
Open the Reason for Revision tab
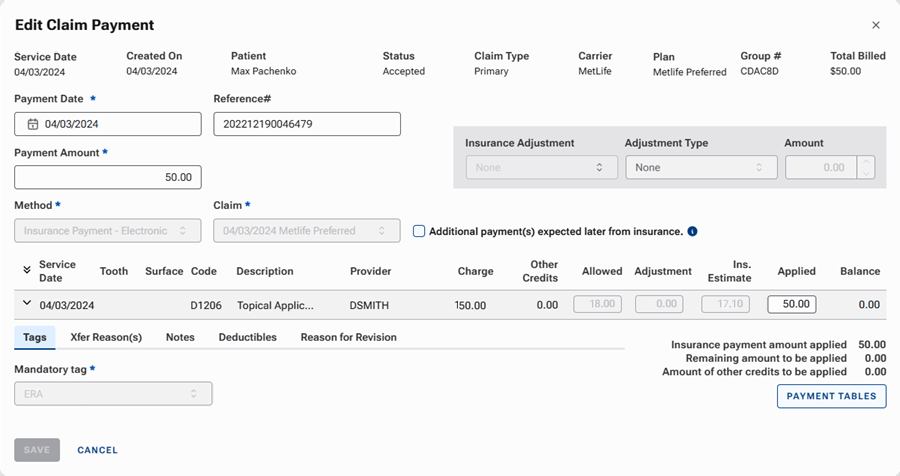(x=348, y=337)
